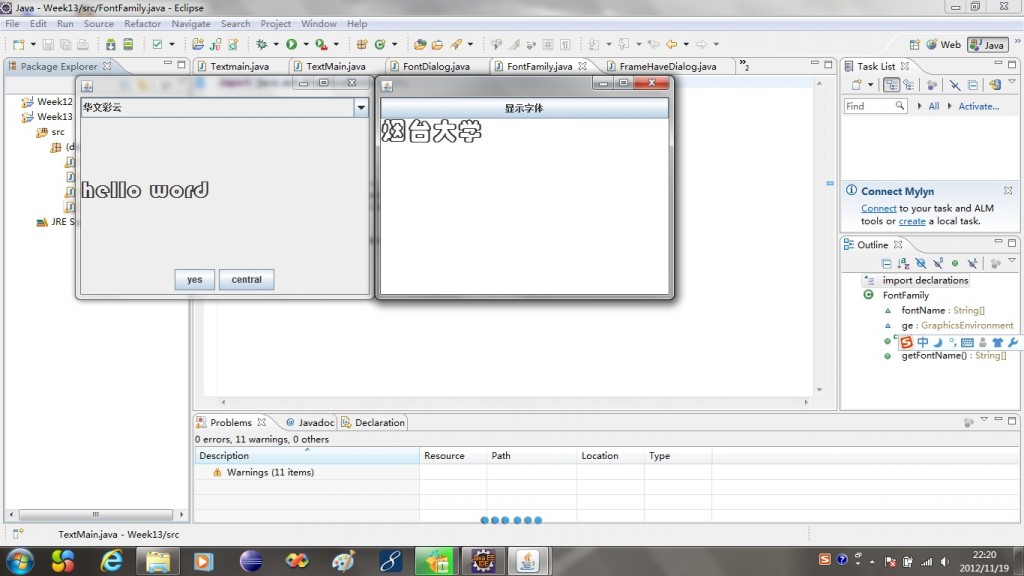This screenshot has width=1024, height=576.
Task: Open the Task List view menu
Action: click(x=1012, y=82)
